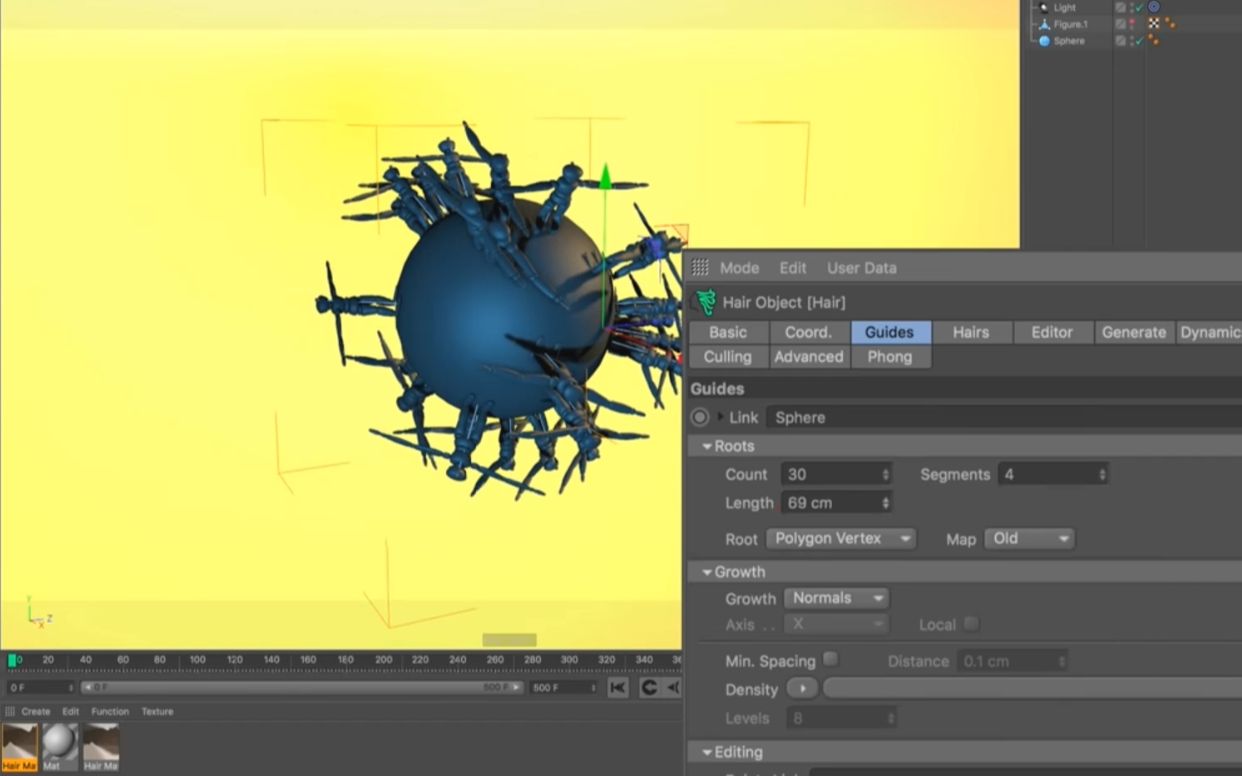
Task: Click the Sphere object icon in the Object Manager
Action: pyautogui.click(x=1044, y=40)
